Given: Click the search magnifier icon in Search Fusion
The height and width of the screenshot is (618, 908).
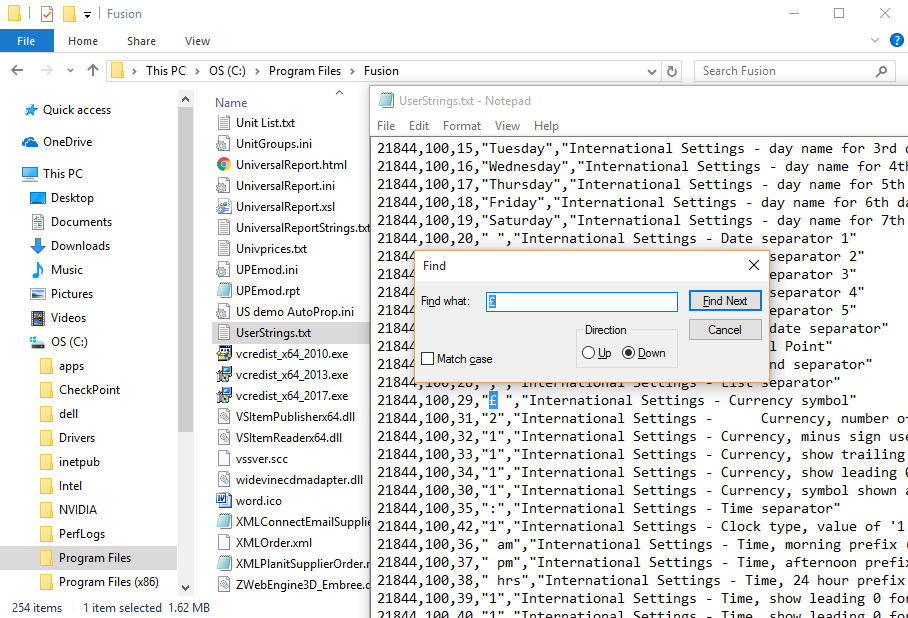Looking at the screenshot, I should [x=881, y=71].
